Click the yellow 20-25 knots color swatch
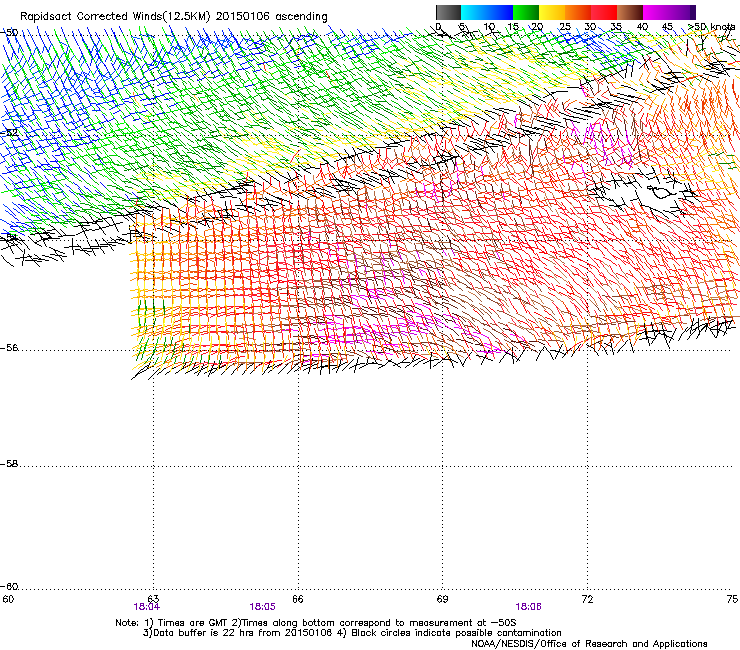This screenshot has height=650, width=740. pos(552,12)
